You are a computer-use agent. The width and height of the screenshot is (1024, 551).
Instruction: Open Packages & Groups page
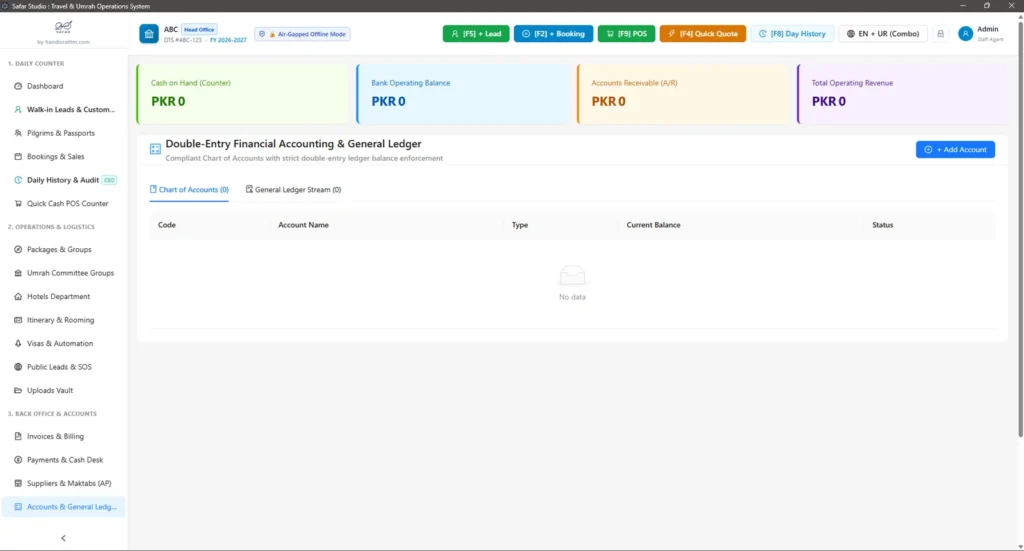64,249
